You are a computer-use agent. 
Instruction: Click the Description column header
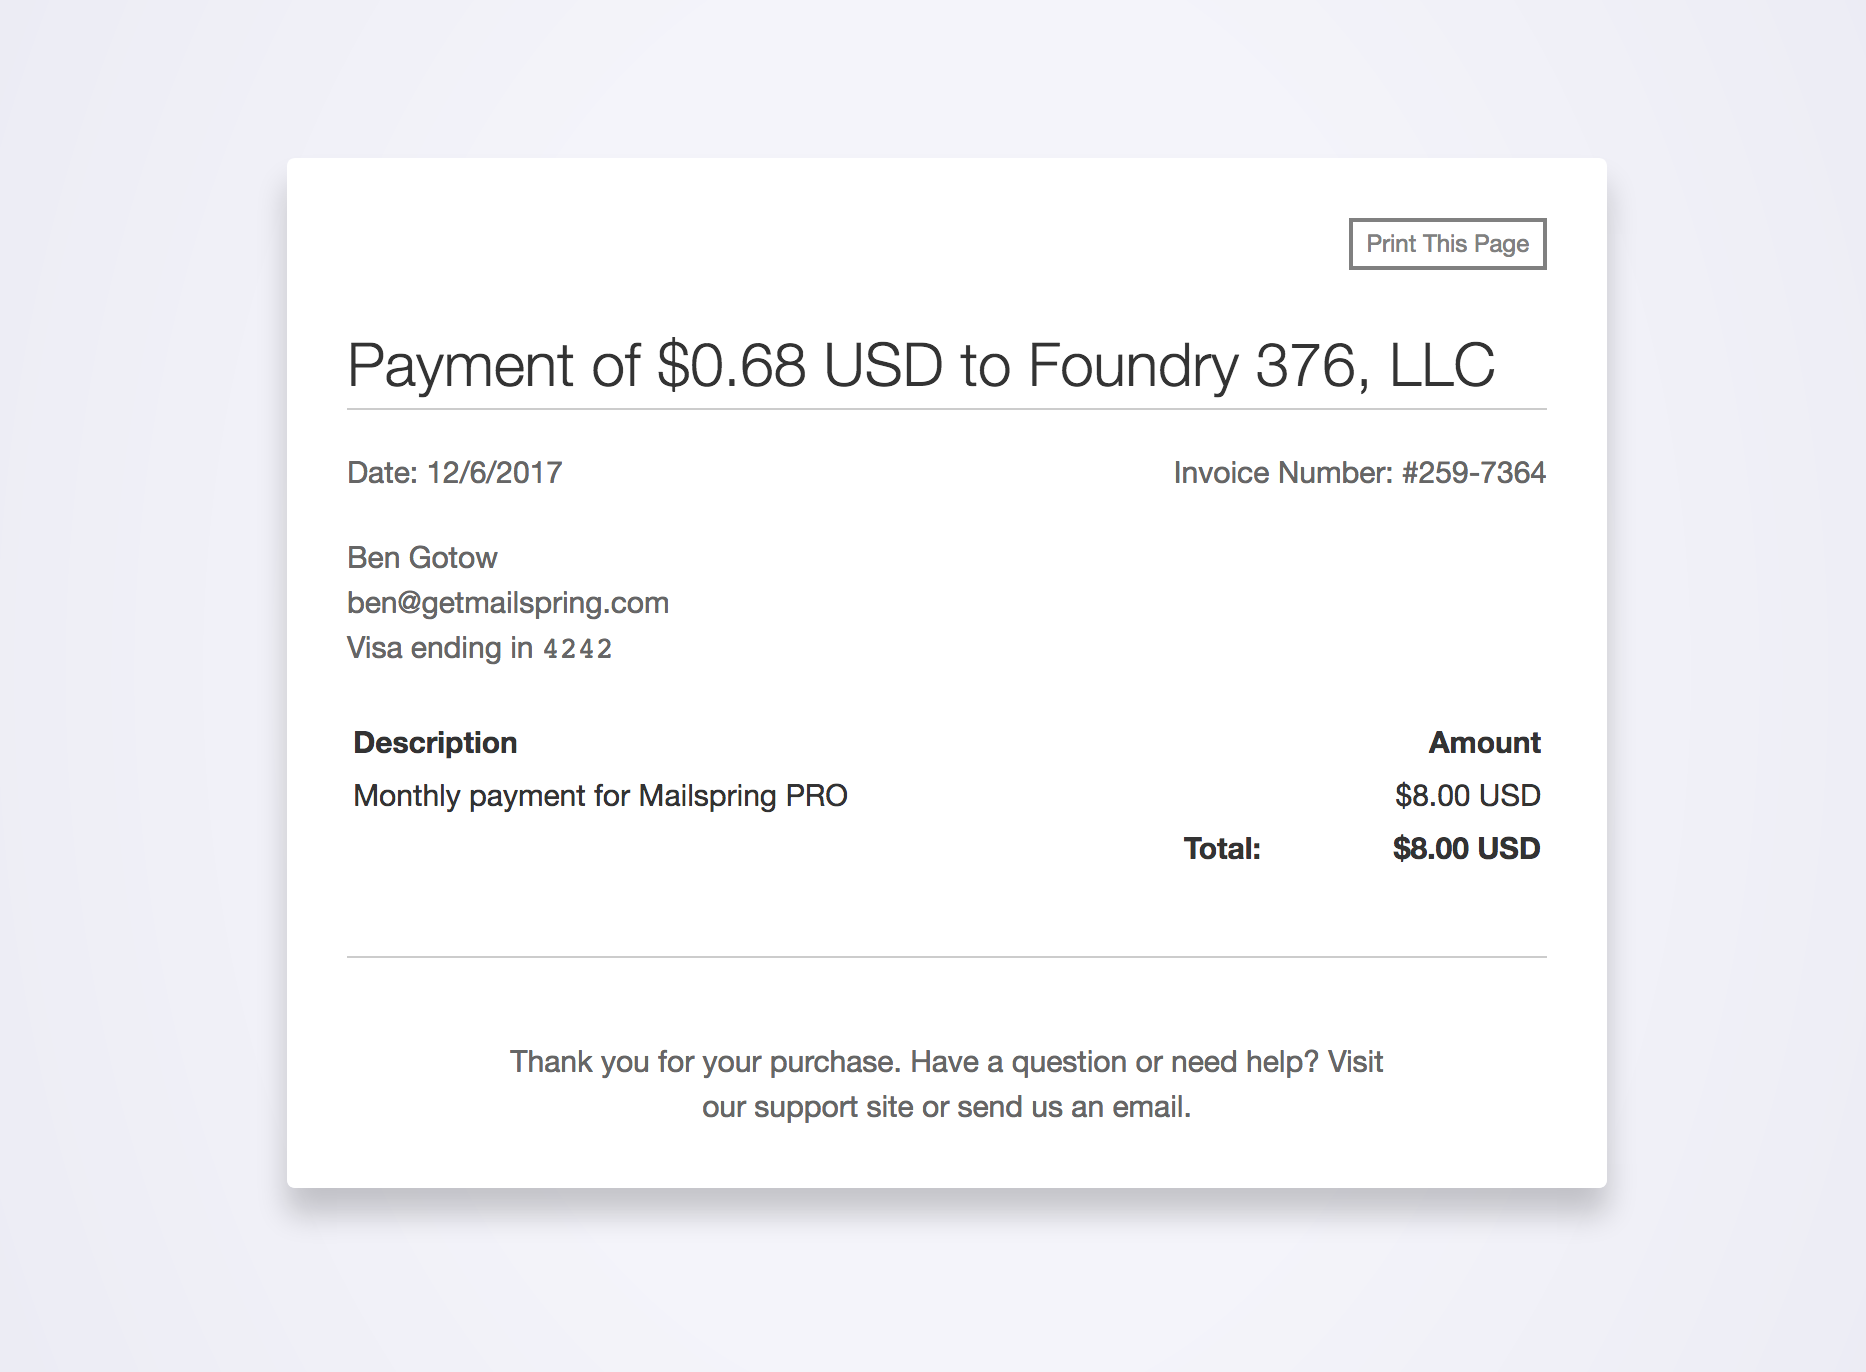(435, 743)
